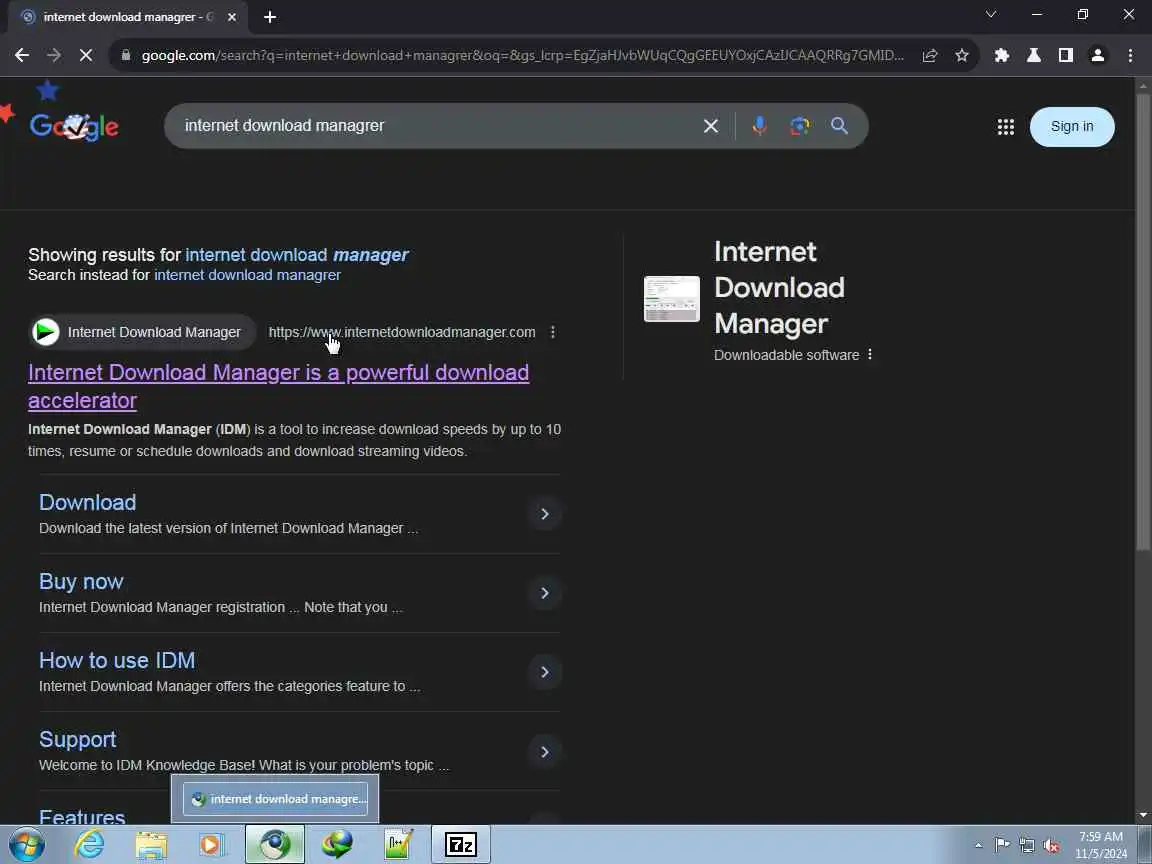Open Windows Explorer folder in taskbar
1152x864 pixels.
pos(151,845)
